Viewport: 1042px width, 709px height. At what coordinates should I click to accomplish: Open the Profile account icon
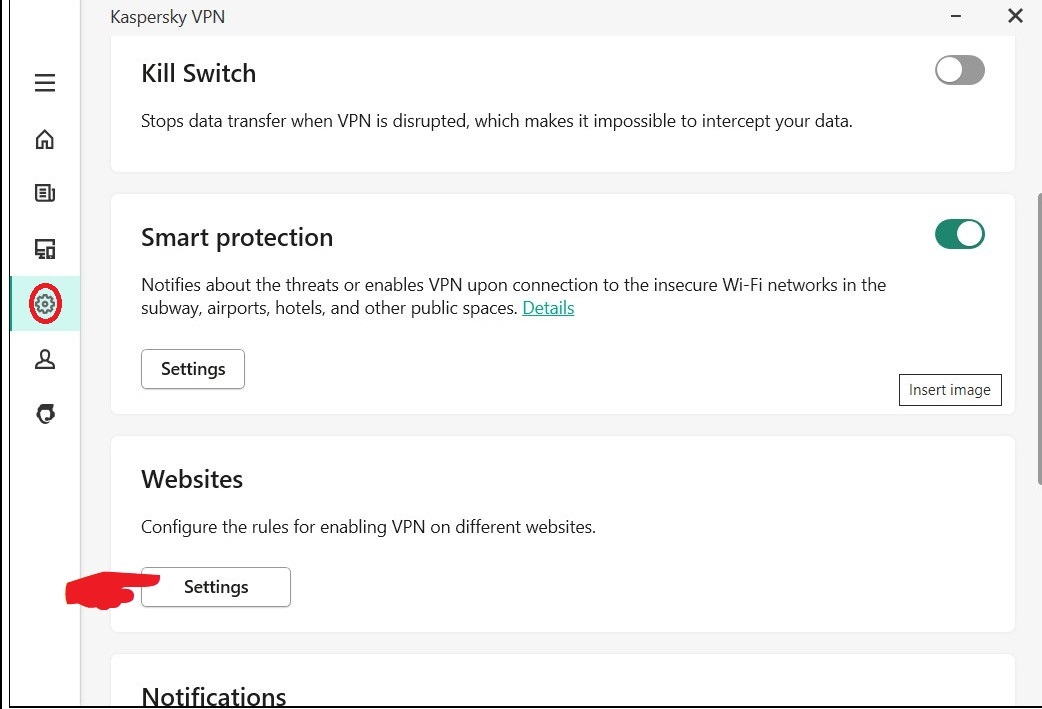[x=45, y=360]
